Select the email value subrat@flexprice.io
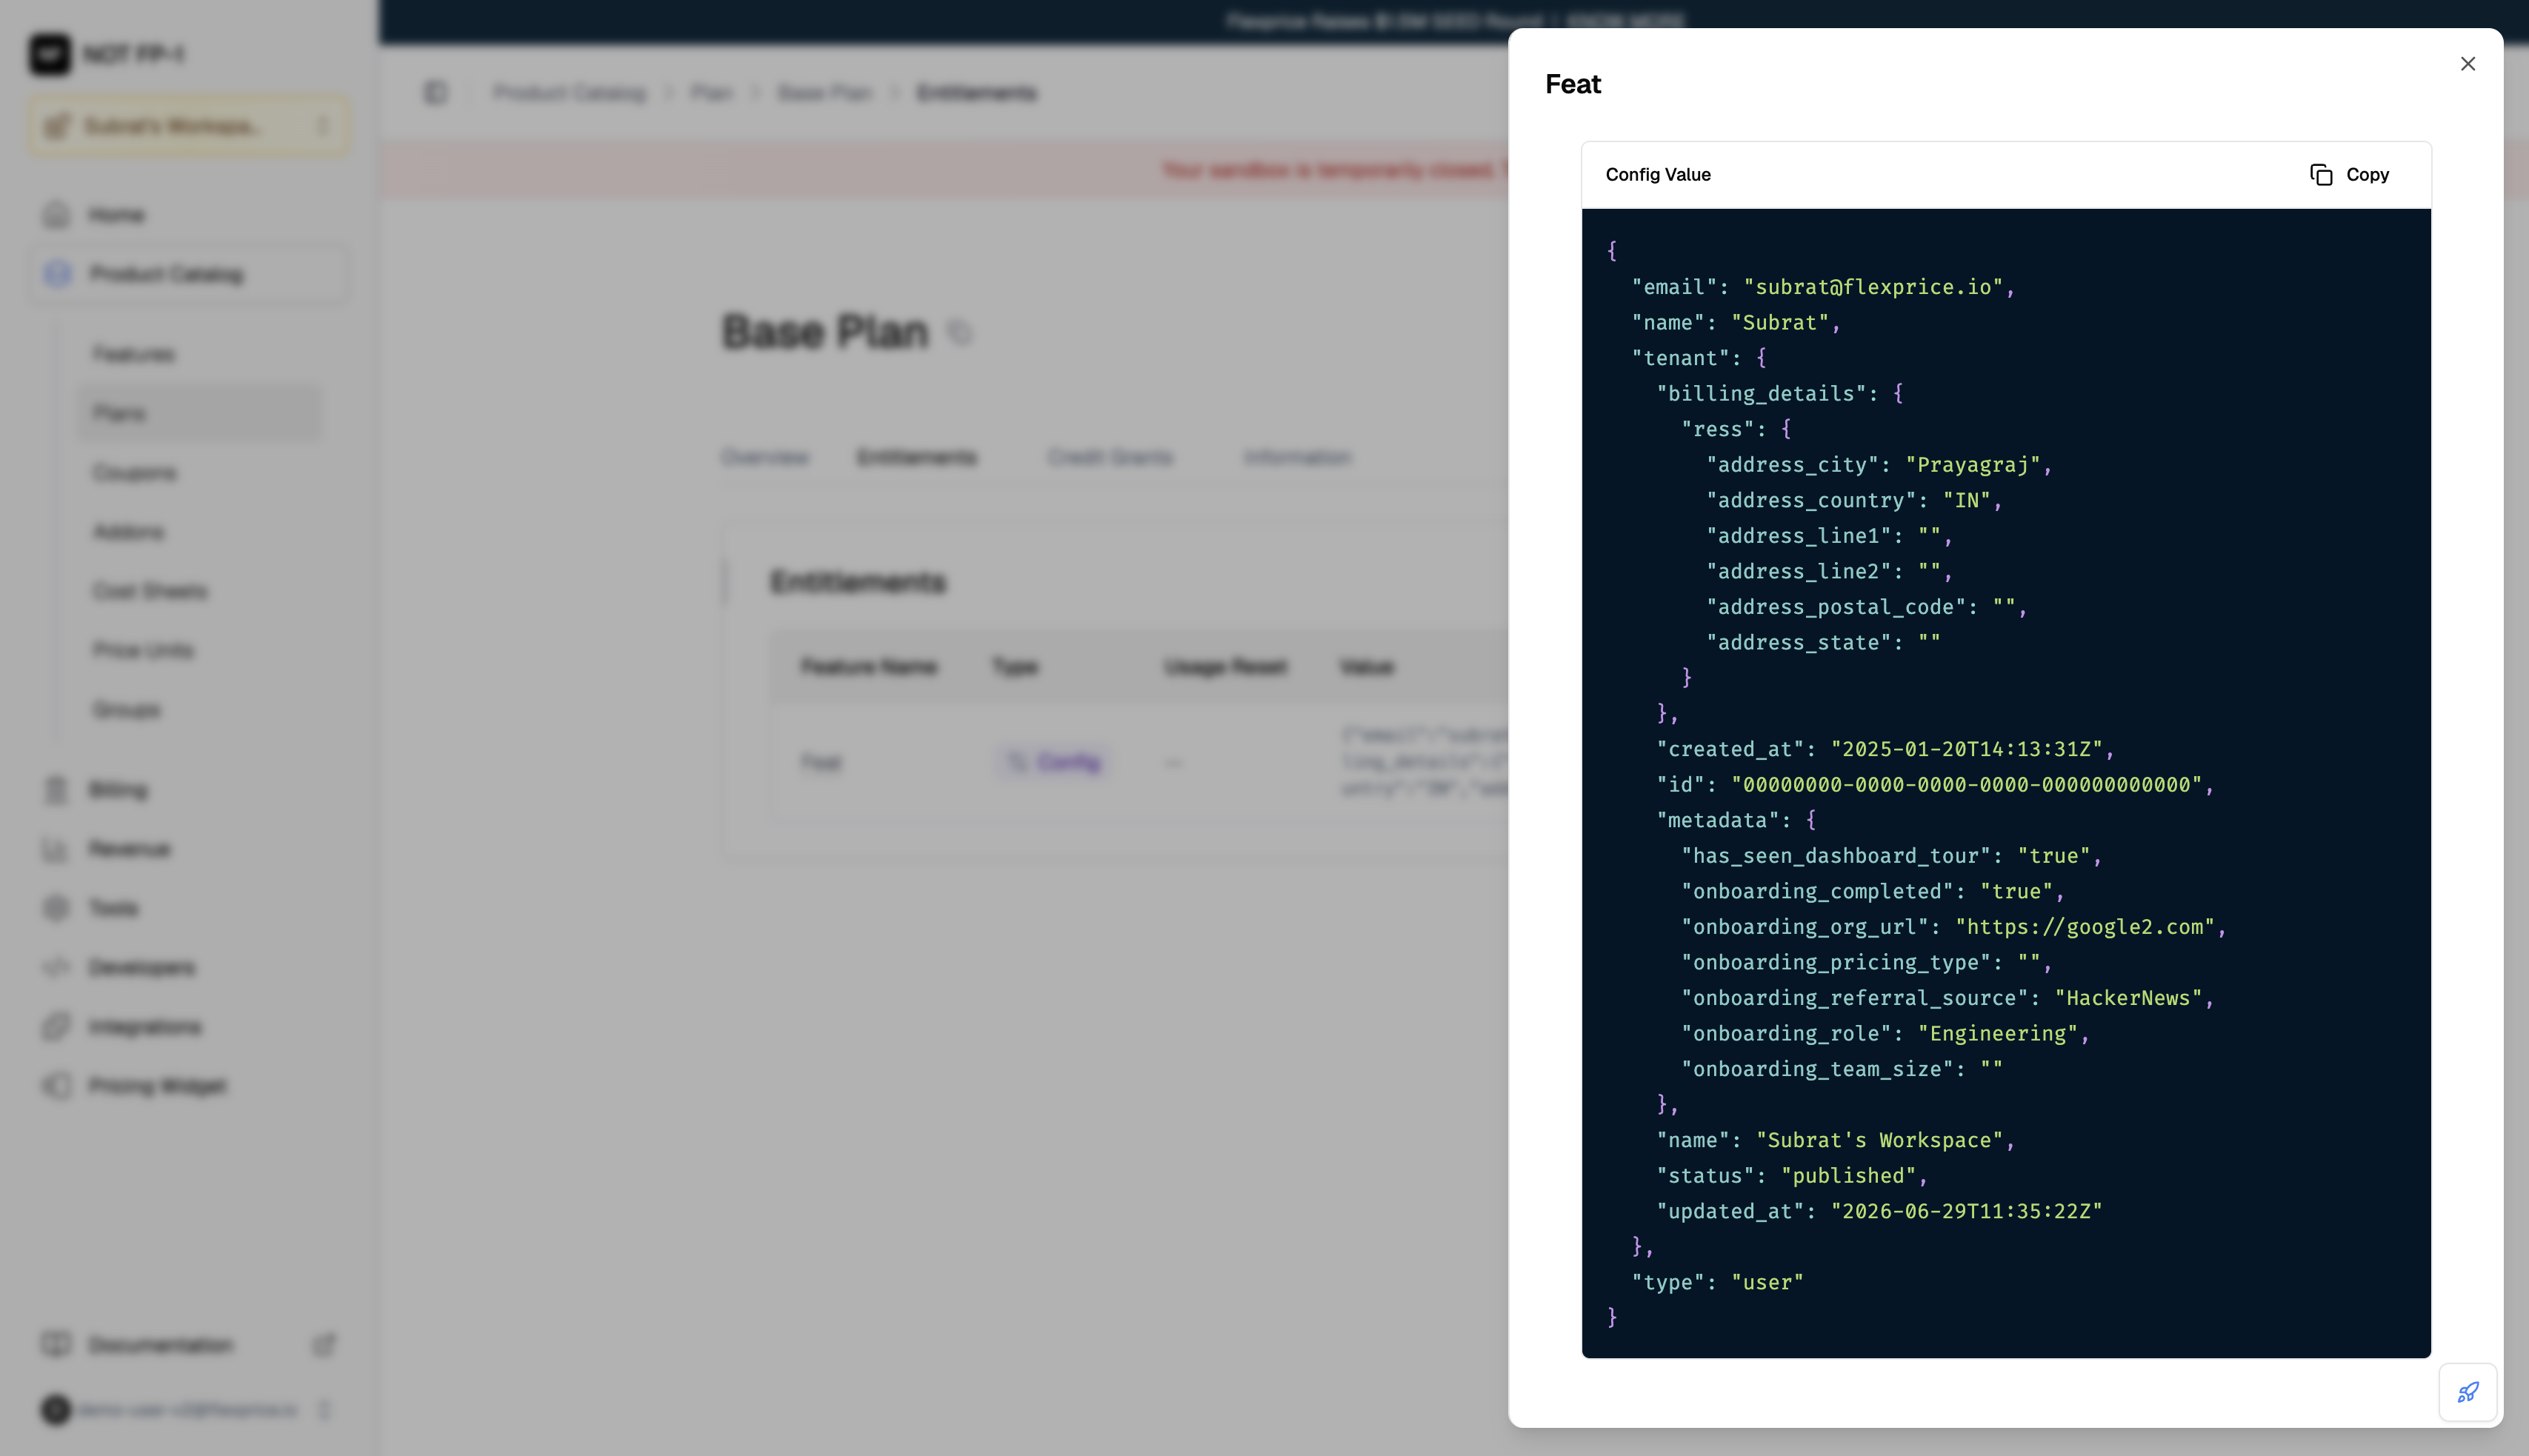Image resolution: width=2529 pixels, height=1456 pixels. click(x=1873, y=287)
